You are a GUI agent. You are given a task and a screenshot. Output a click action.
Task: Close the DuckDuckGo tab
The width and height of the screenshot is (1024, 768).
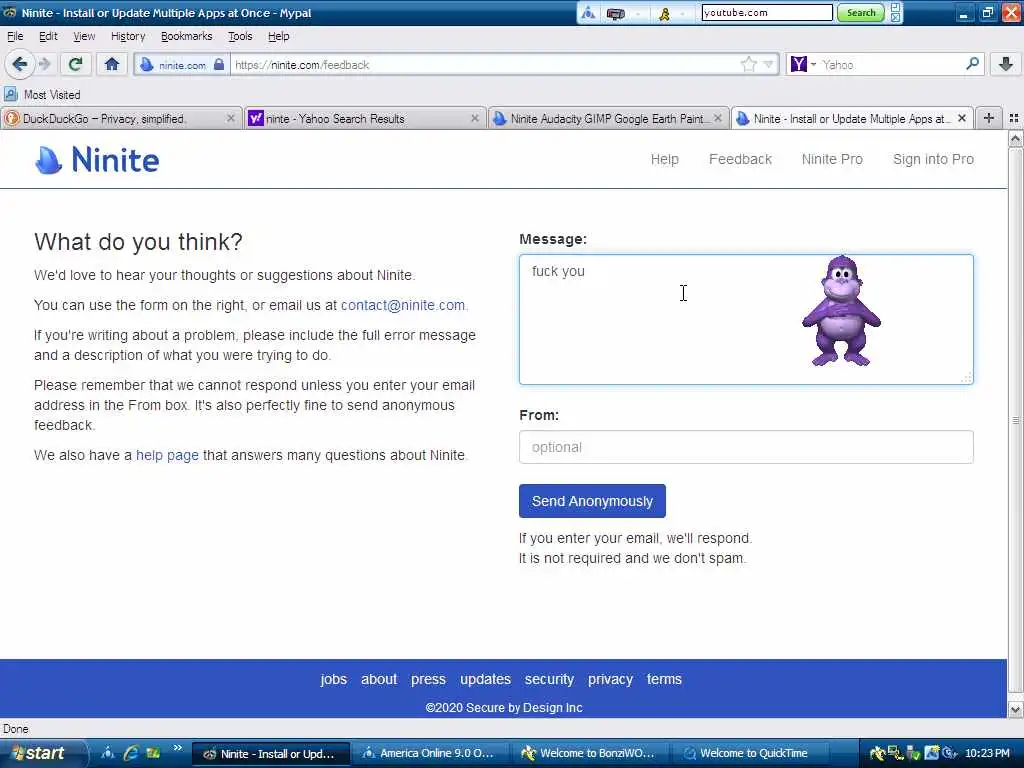(x=231, y=118)
